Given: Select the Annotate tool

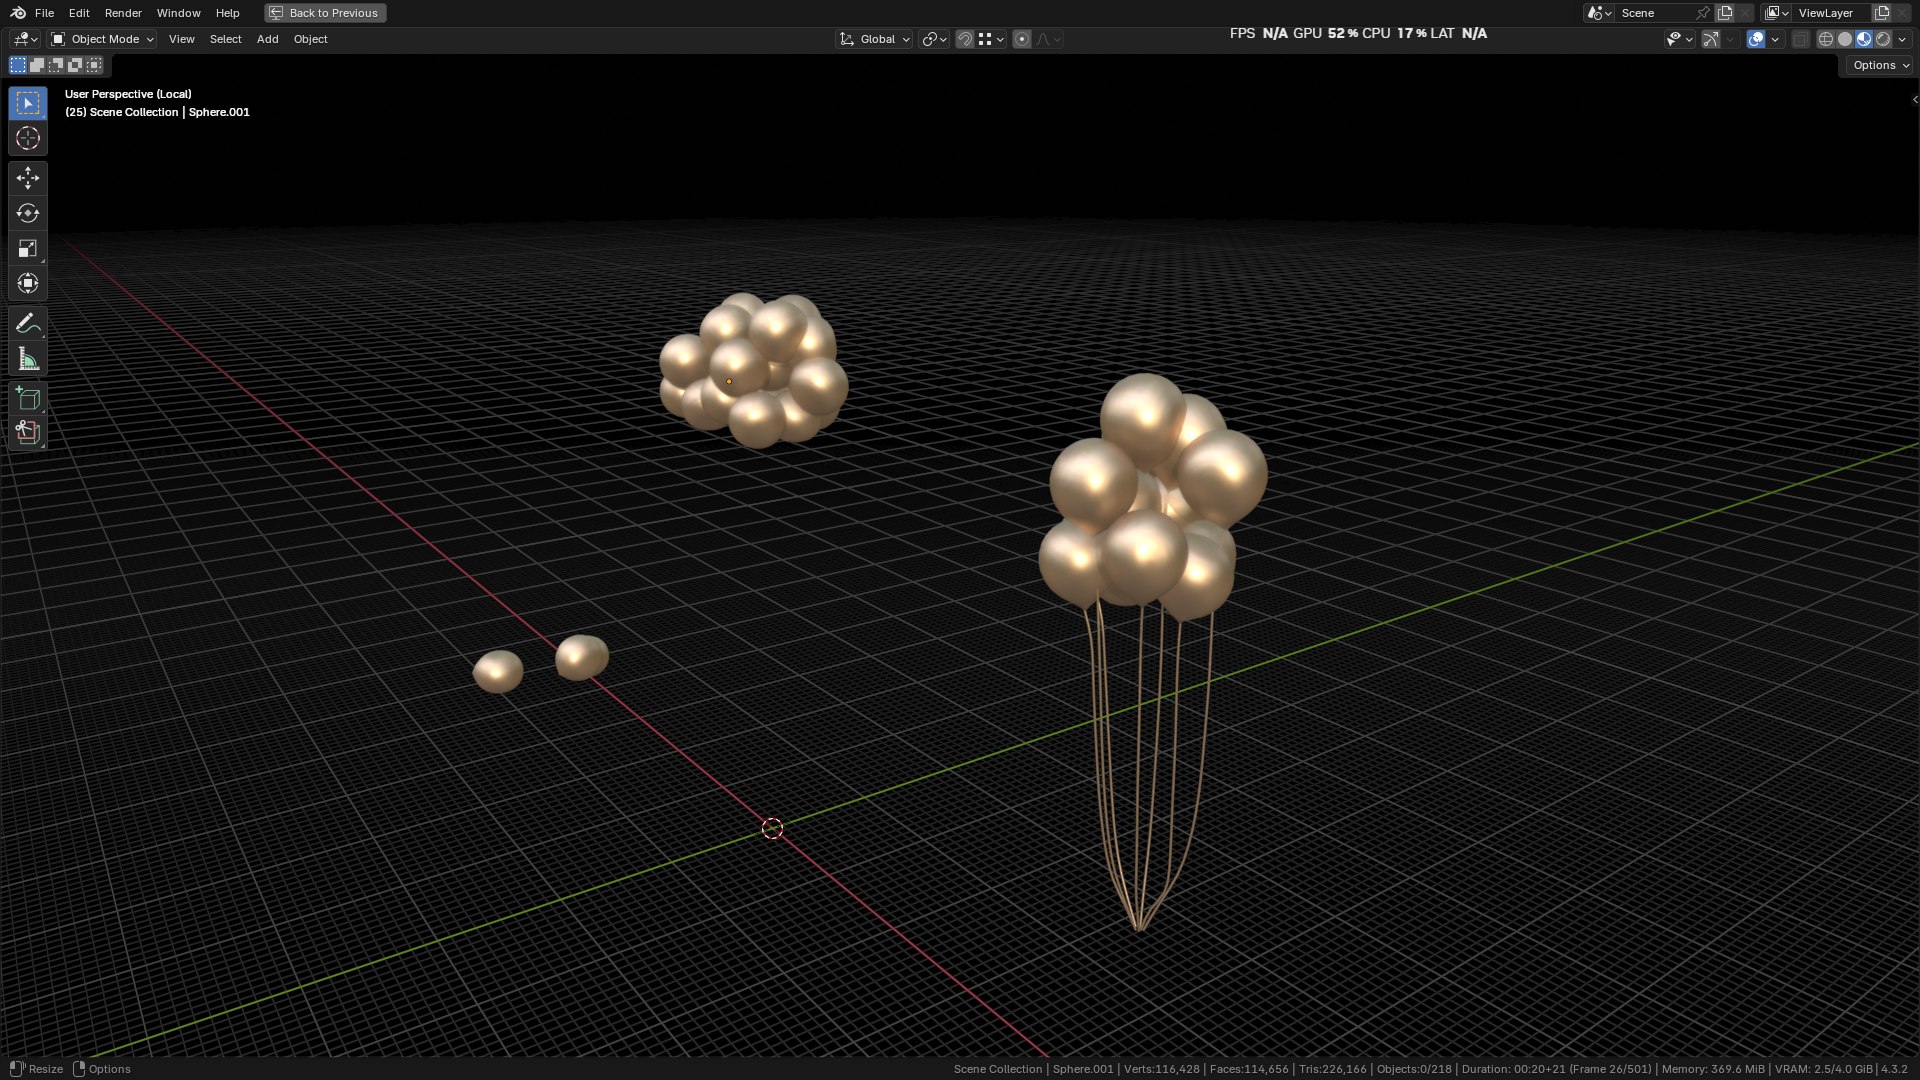Looking at the screenshot, I should click(28, 323).
